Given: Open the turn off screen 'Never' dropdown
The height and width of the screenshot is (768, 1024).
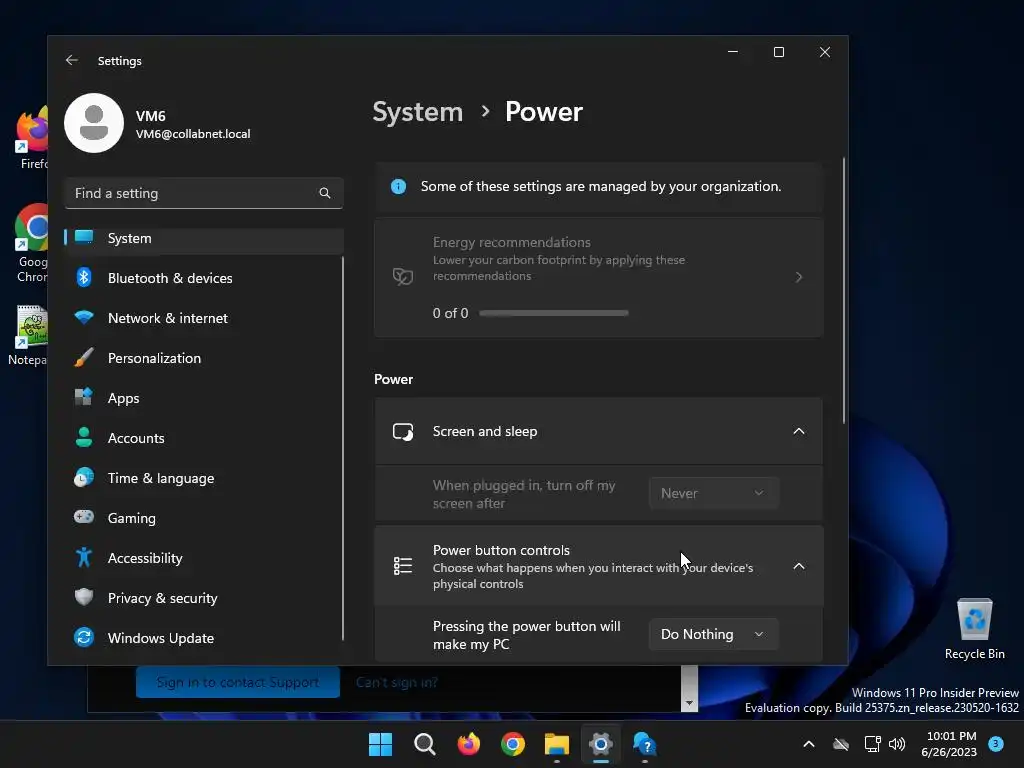Looking at the screenshot, I should coord(714,493).
